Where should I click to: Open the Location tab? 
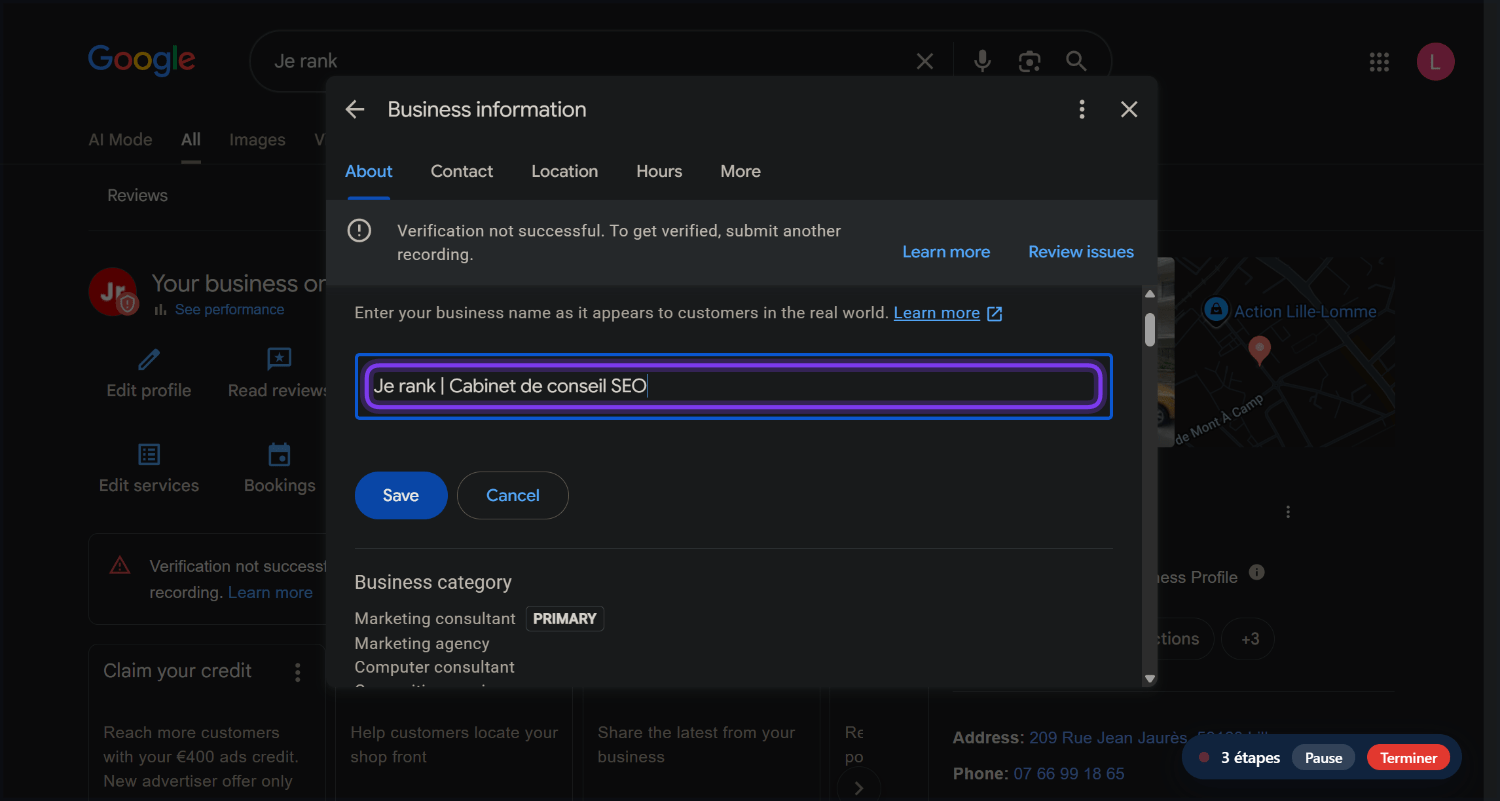click(x=565, y=172)
